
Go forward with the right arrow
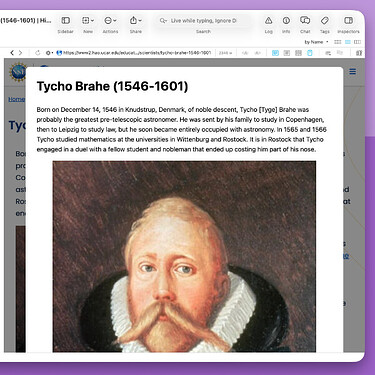tap(20, 53)
